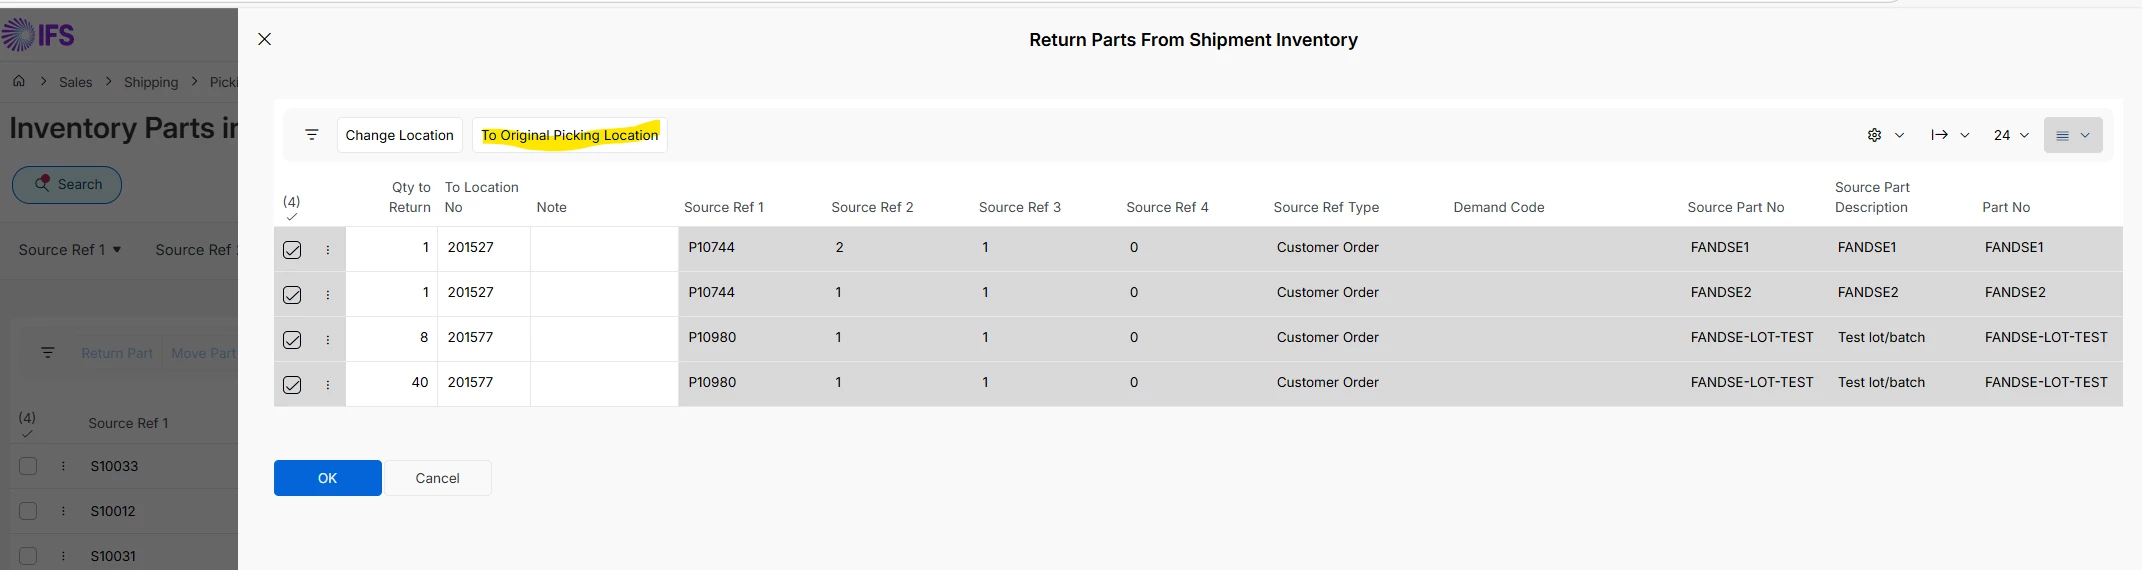This screenshot has height=570, width=2142.
Task: Open row menu for S10033
Action: point(63,466)
